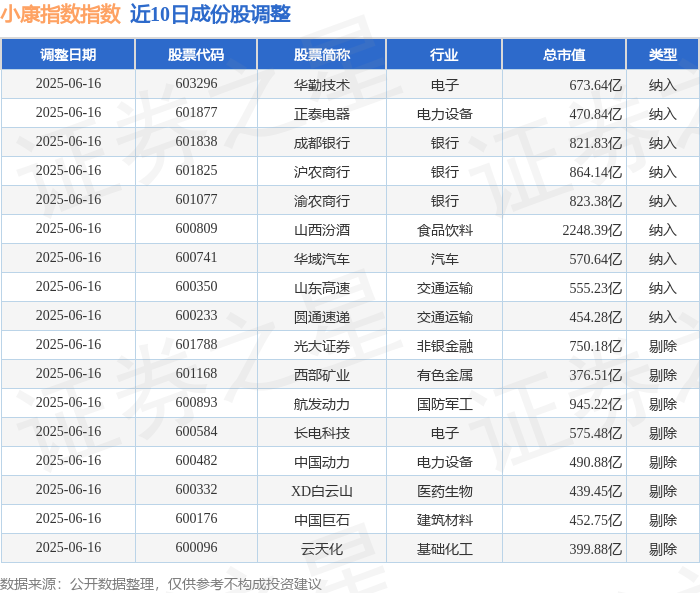Select stock code 603296
The width and height of the screenshot is (700, 593).
(196, 84)
